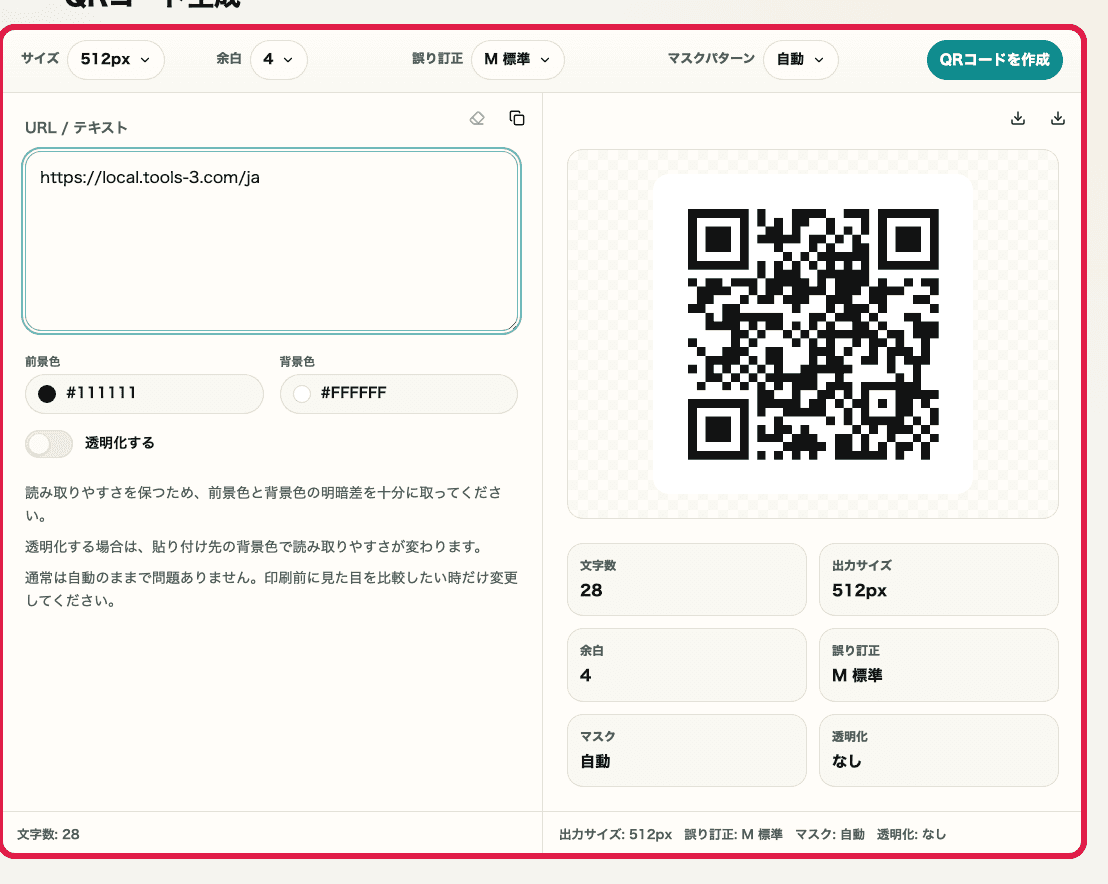Click the #111111 foreground color field
This screenshot has width=1108, height=884.
(144, 393)
